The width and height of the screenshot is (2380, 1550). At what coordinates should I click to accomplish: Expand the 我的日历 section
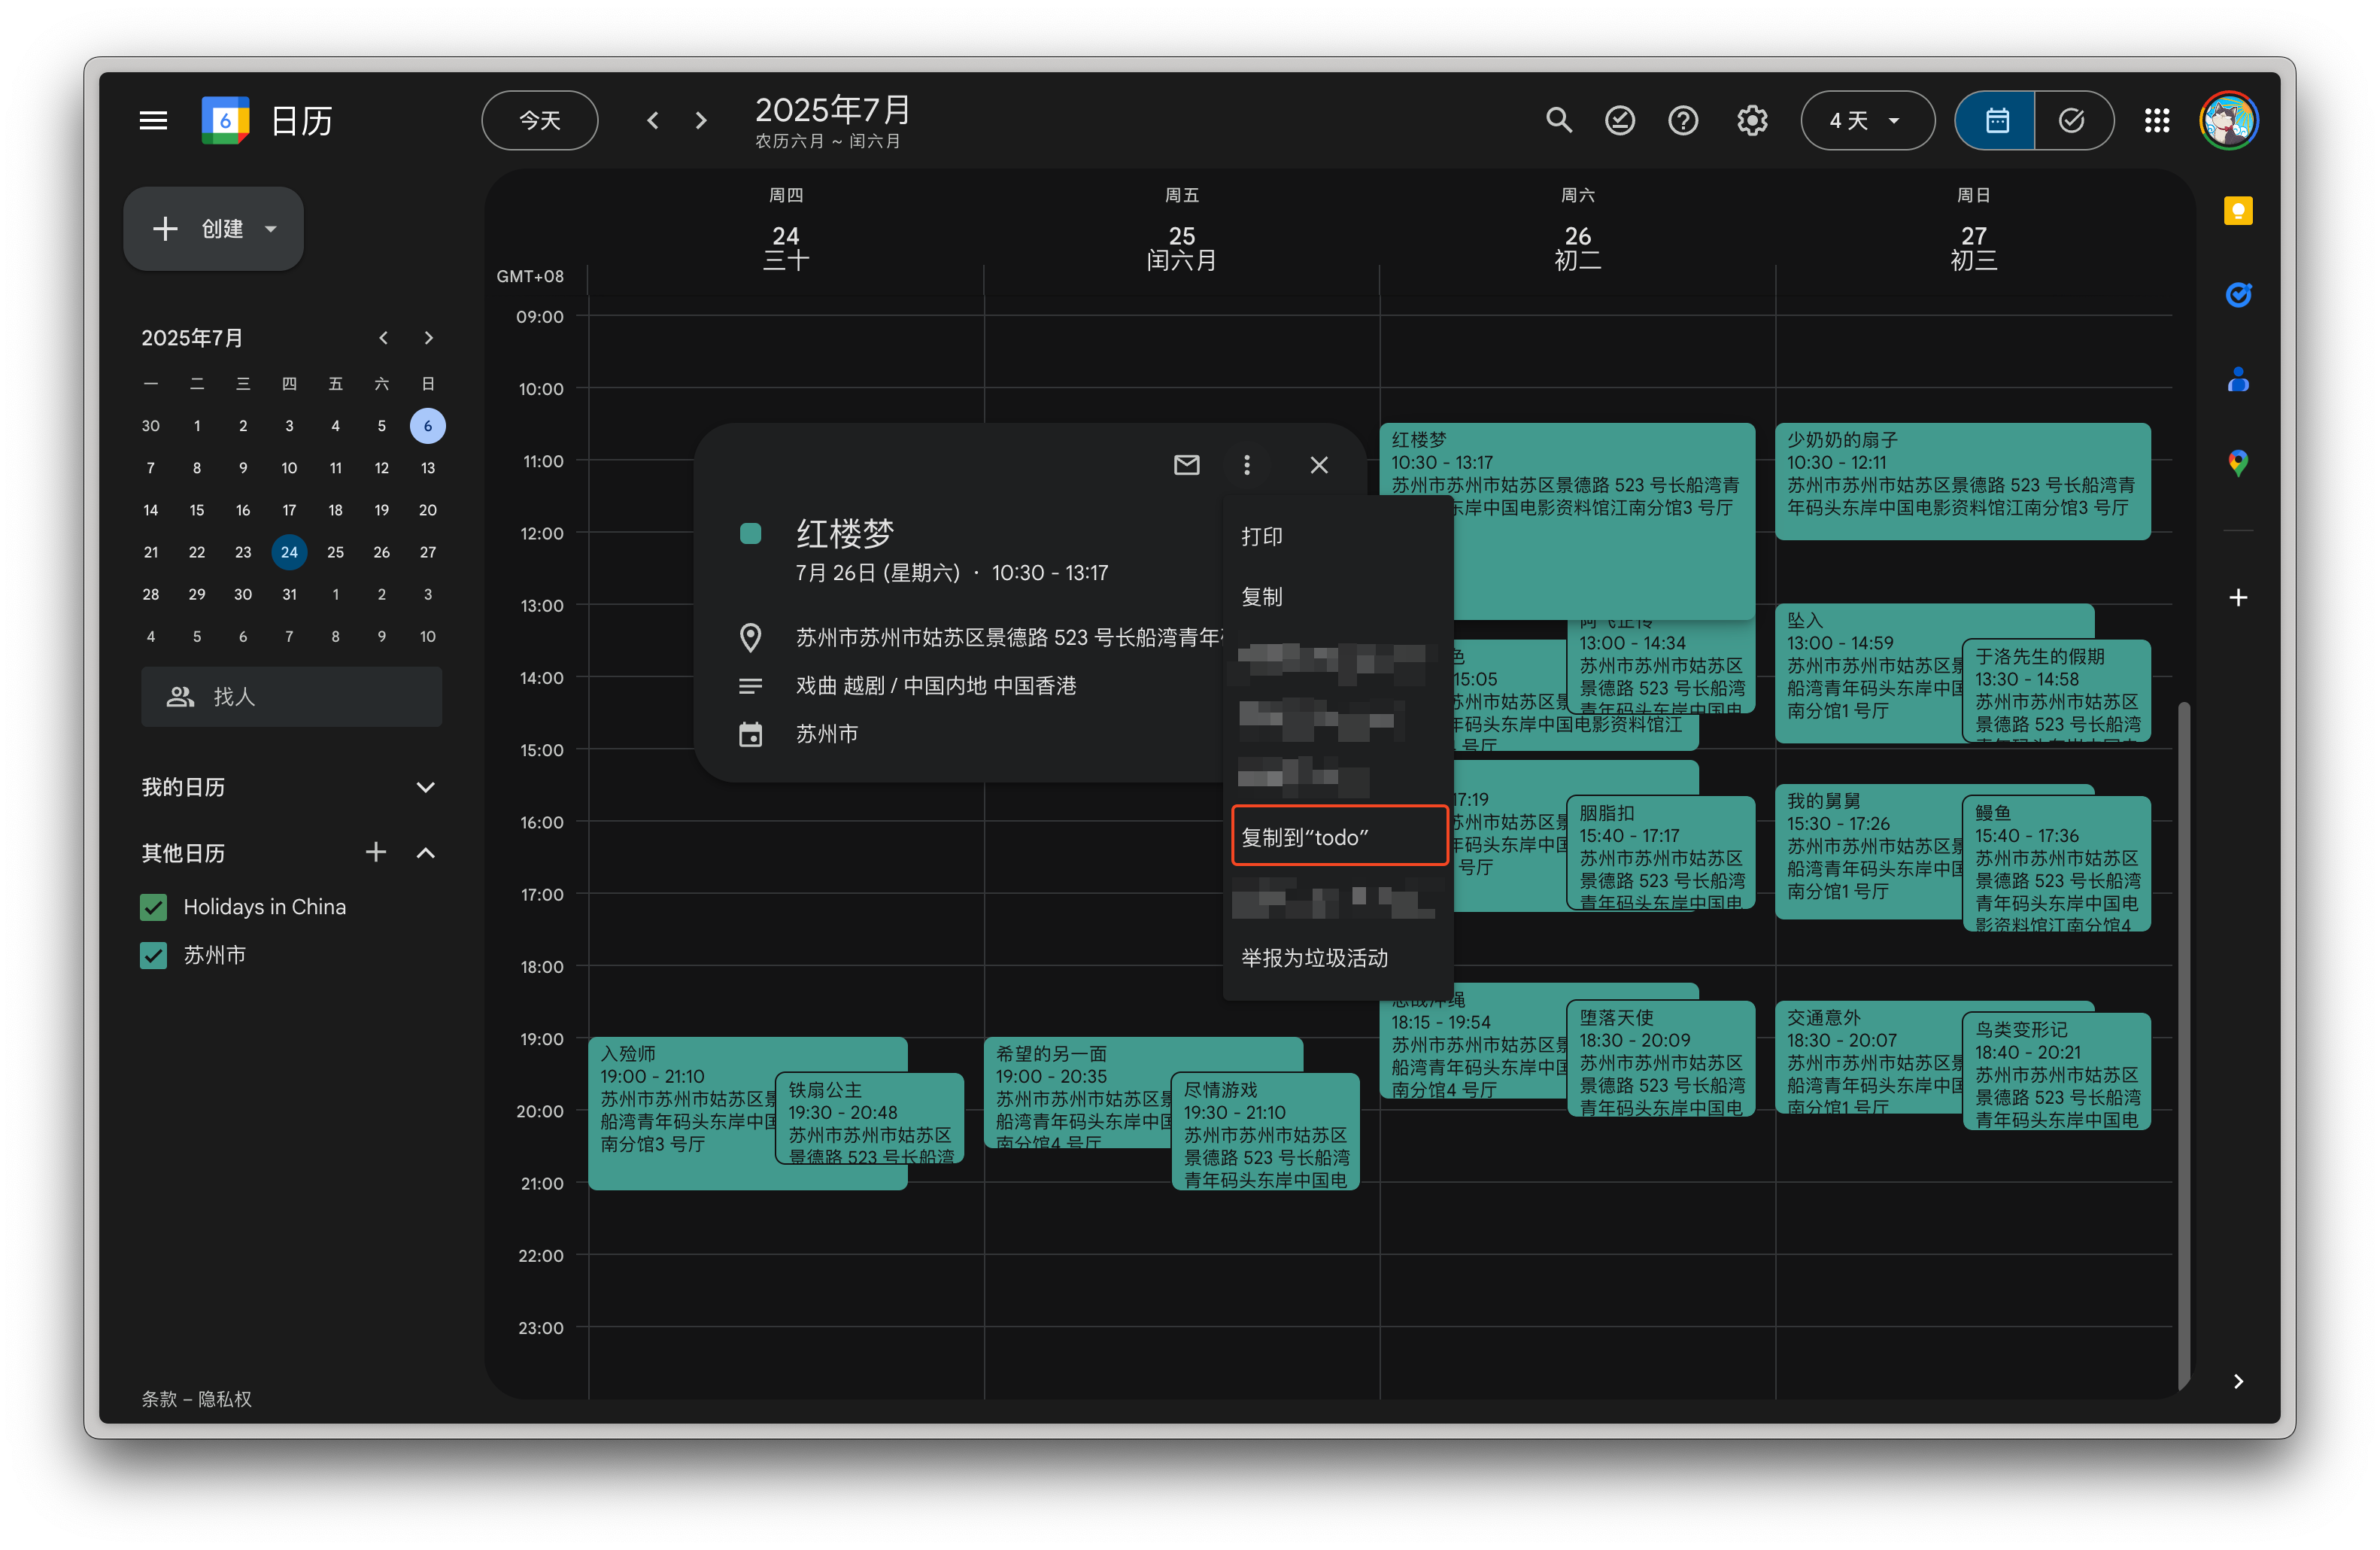coord(425,787)
